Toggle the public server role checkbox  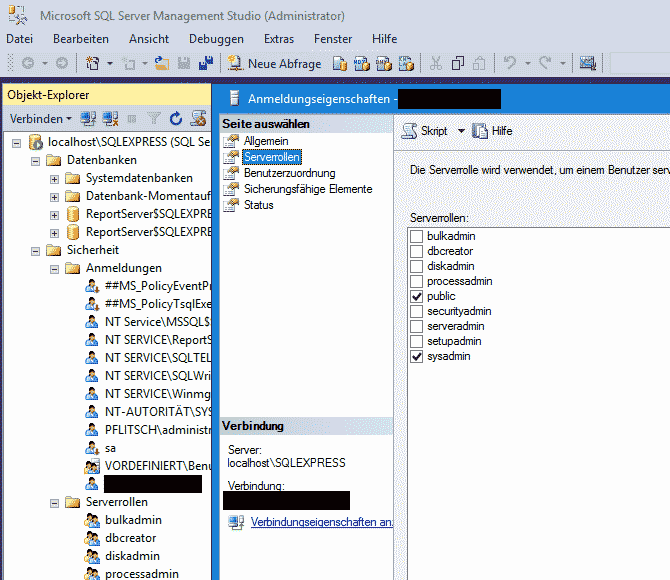[x=417, y=296]
